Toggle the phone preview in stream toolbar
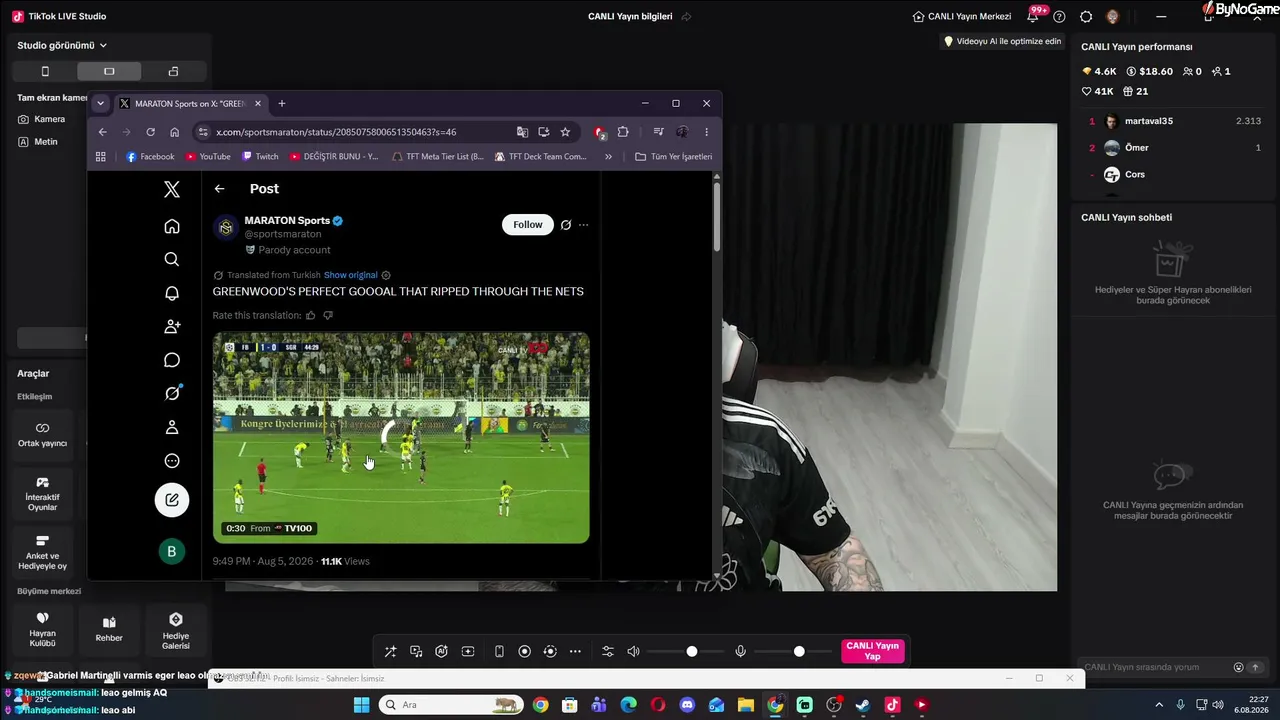This screenshot has height=720, width=1280. click(x=499, y=651)
